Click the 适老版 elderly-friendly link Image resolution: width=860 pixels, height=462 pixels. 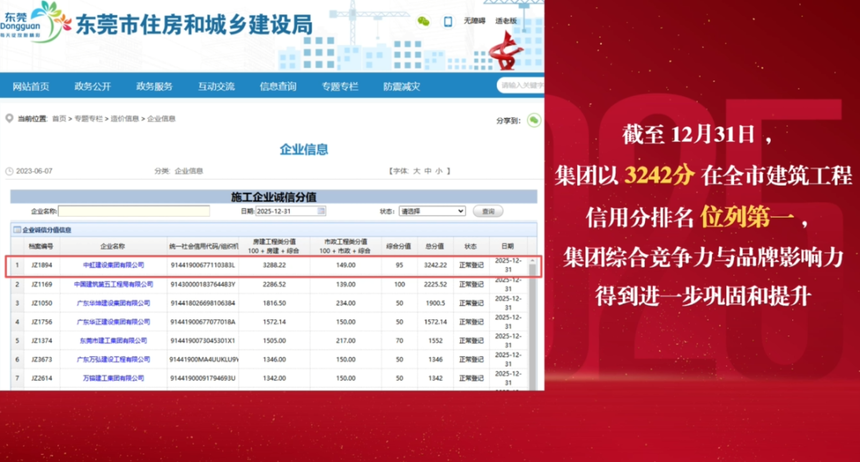pos(506,21)
